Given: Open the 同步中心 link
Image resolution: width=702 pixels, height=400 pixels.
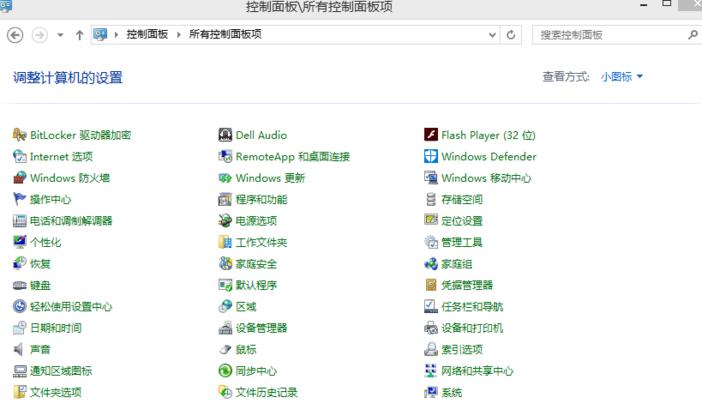Looking at the screenshot, I should coord(256,371).
